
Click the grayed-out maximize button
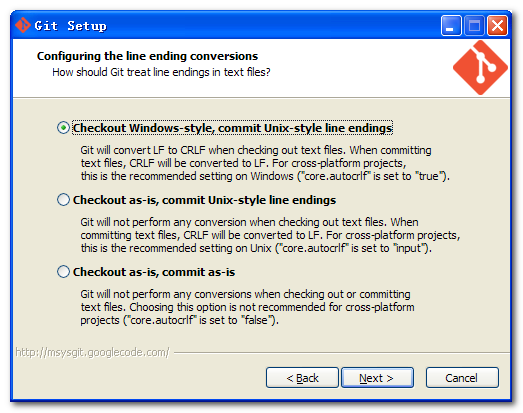[474, 25]
